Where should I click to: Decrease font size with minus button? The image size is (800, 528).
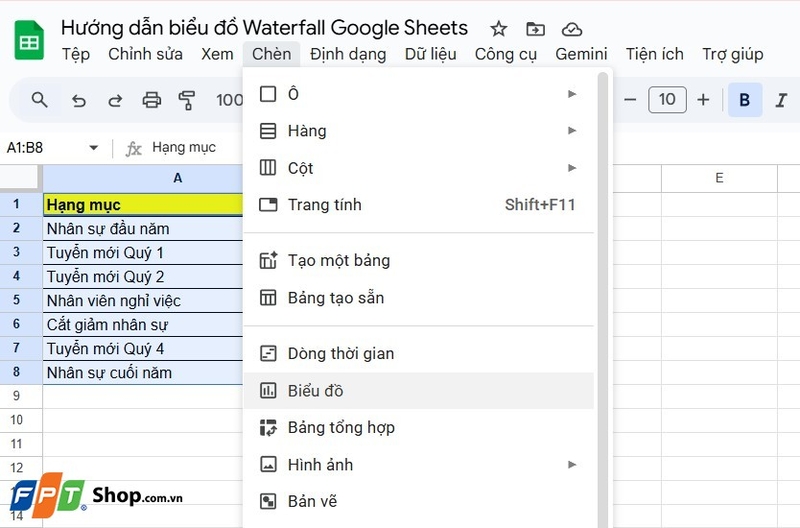point(630,99)
